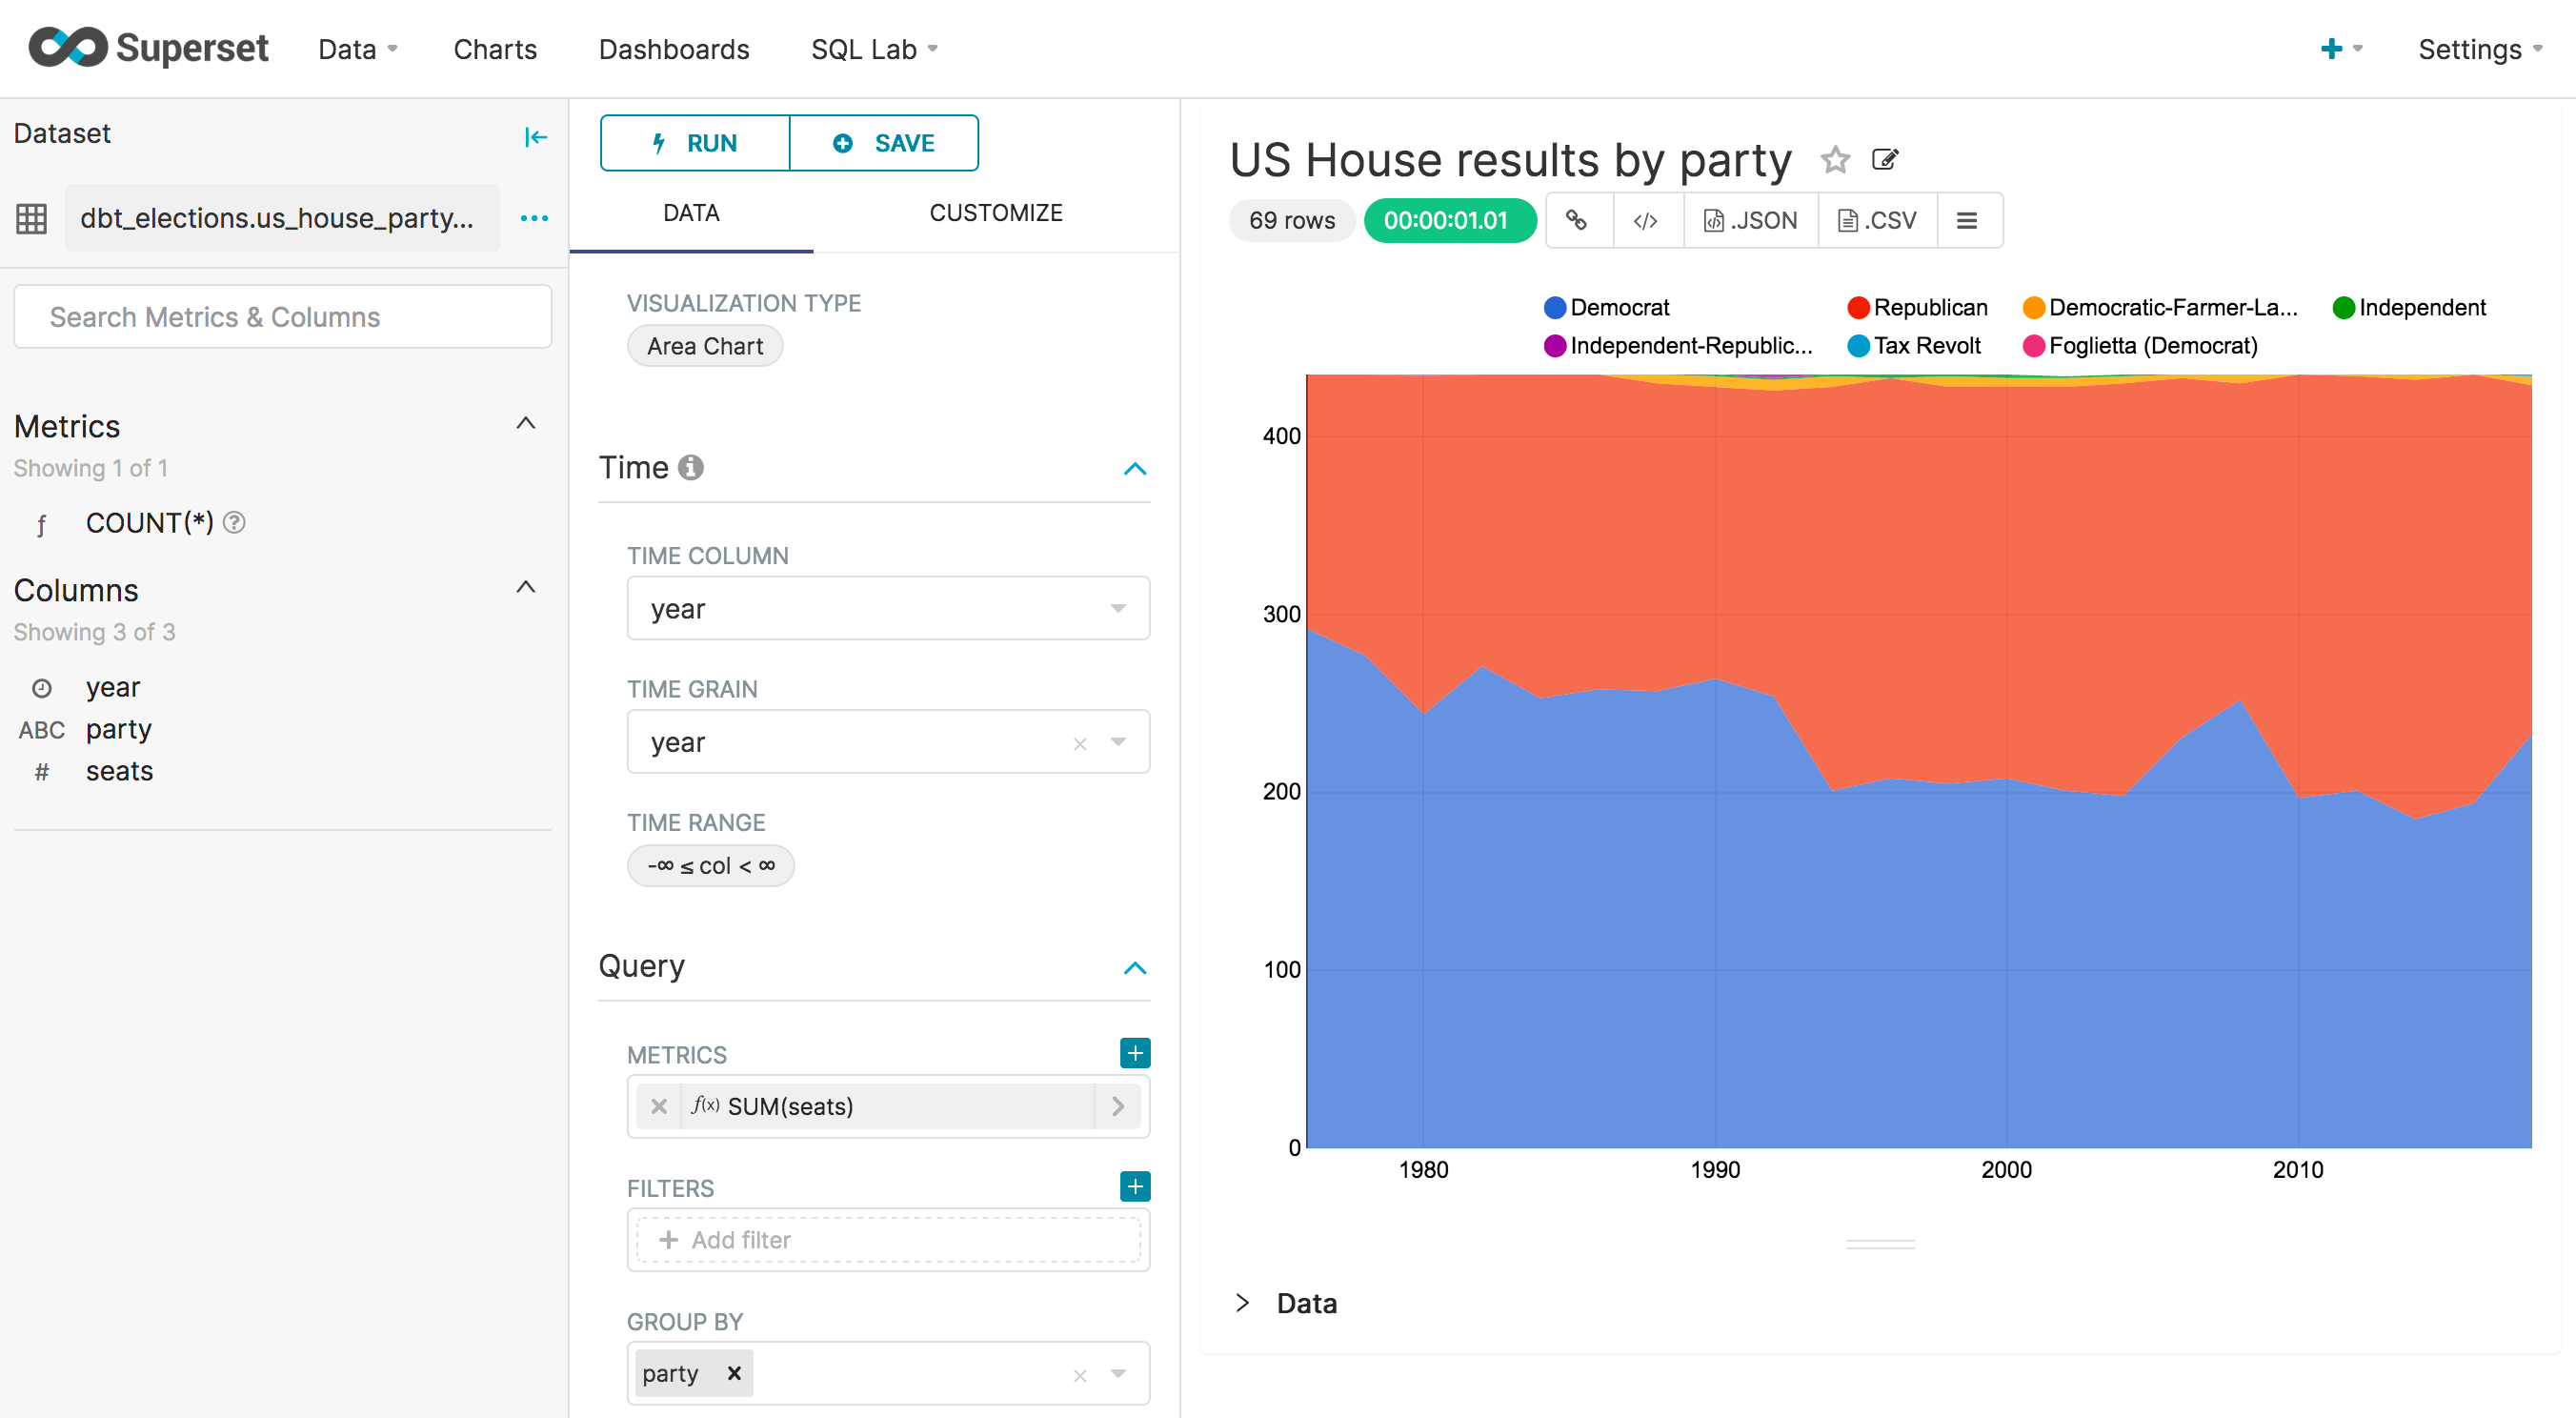Open the Dashboards menu item
Viewport: 2576px width, 1418px height.
tap(673, 49)
